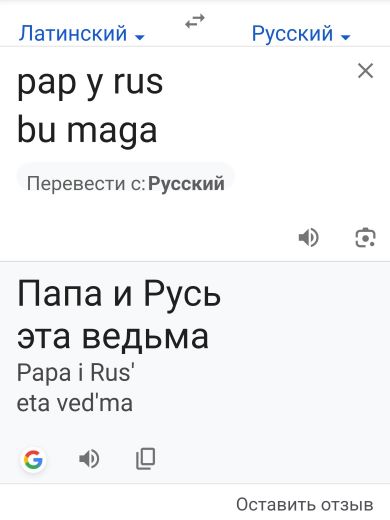
Task: Clear the entered text with the X
Action: 365,71
